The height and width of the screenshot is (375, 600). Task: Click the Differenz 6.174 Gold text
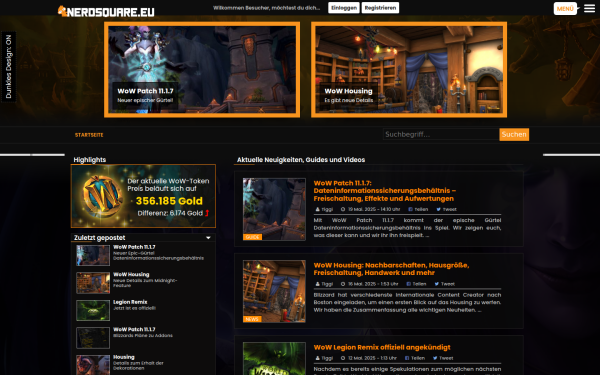(x=170, y=213)
